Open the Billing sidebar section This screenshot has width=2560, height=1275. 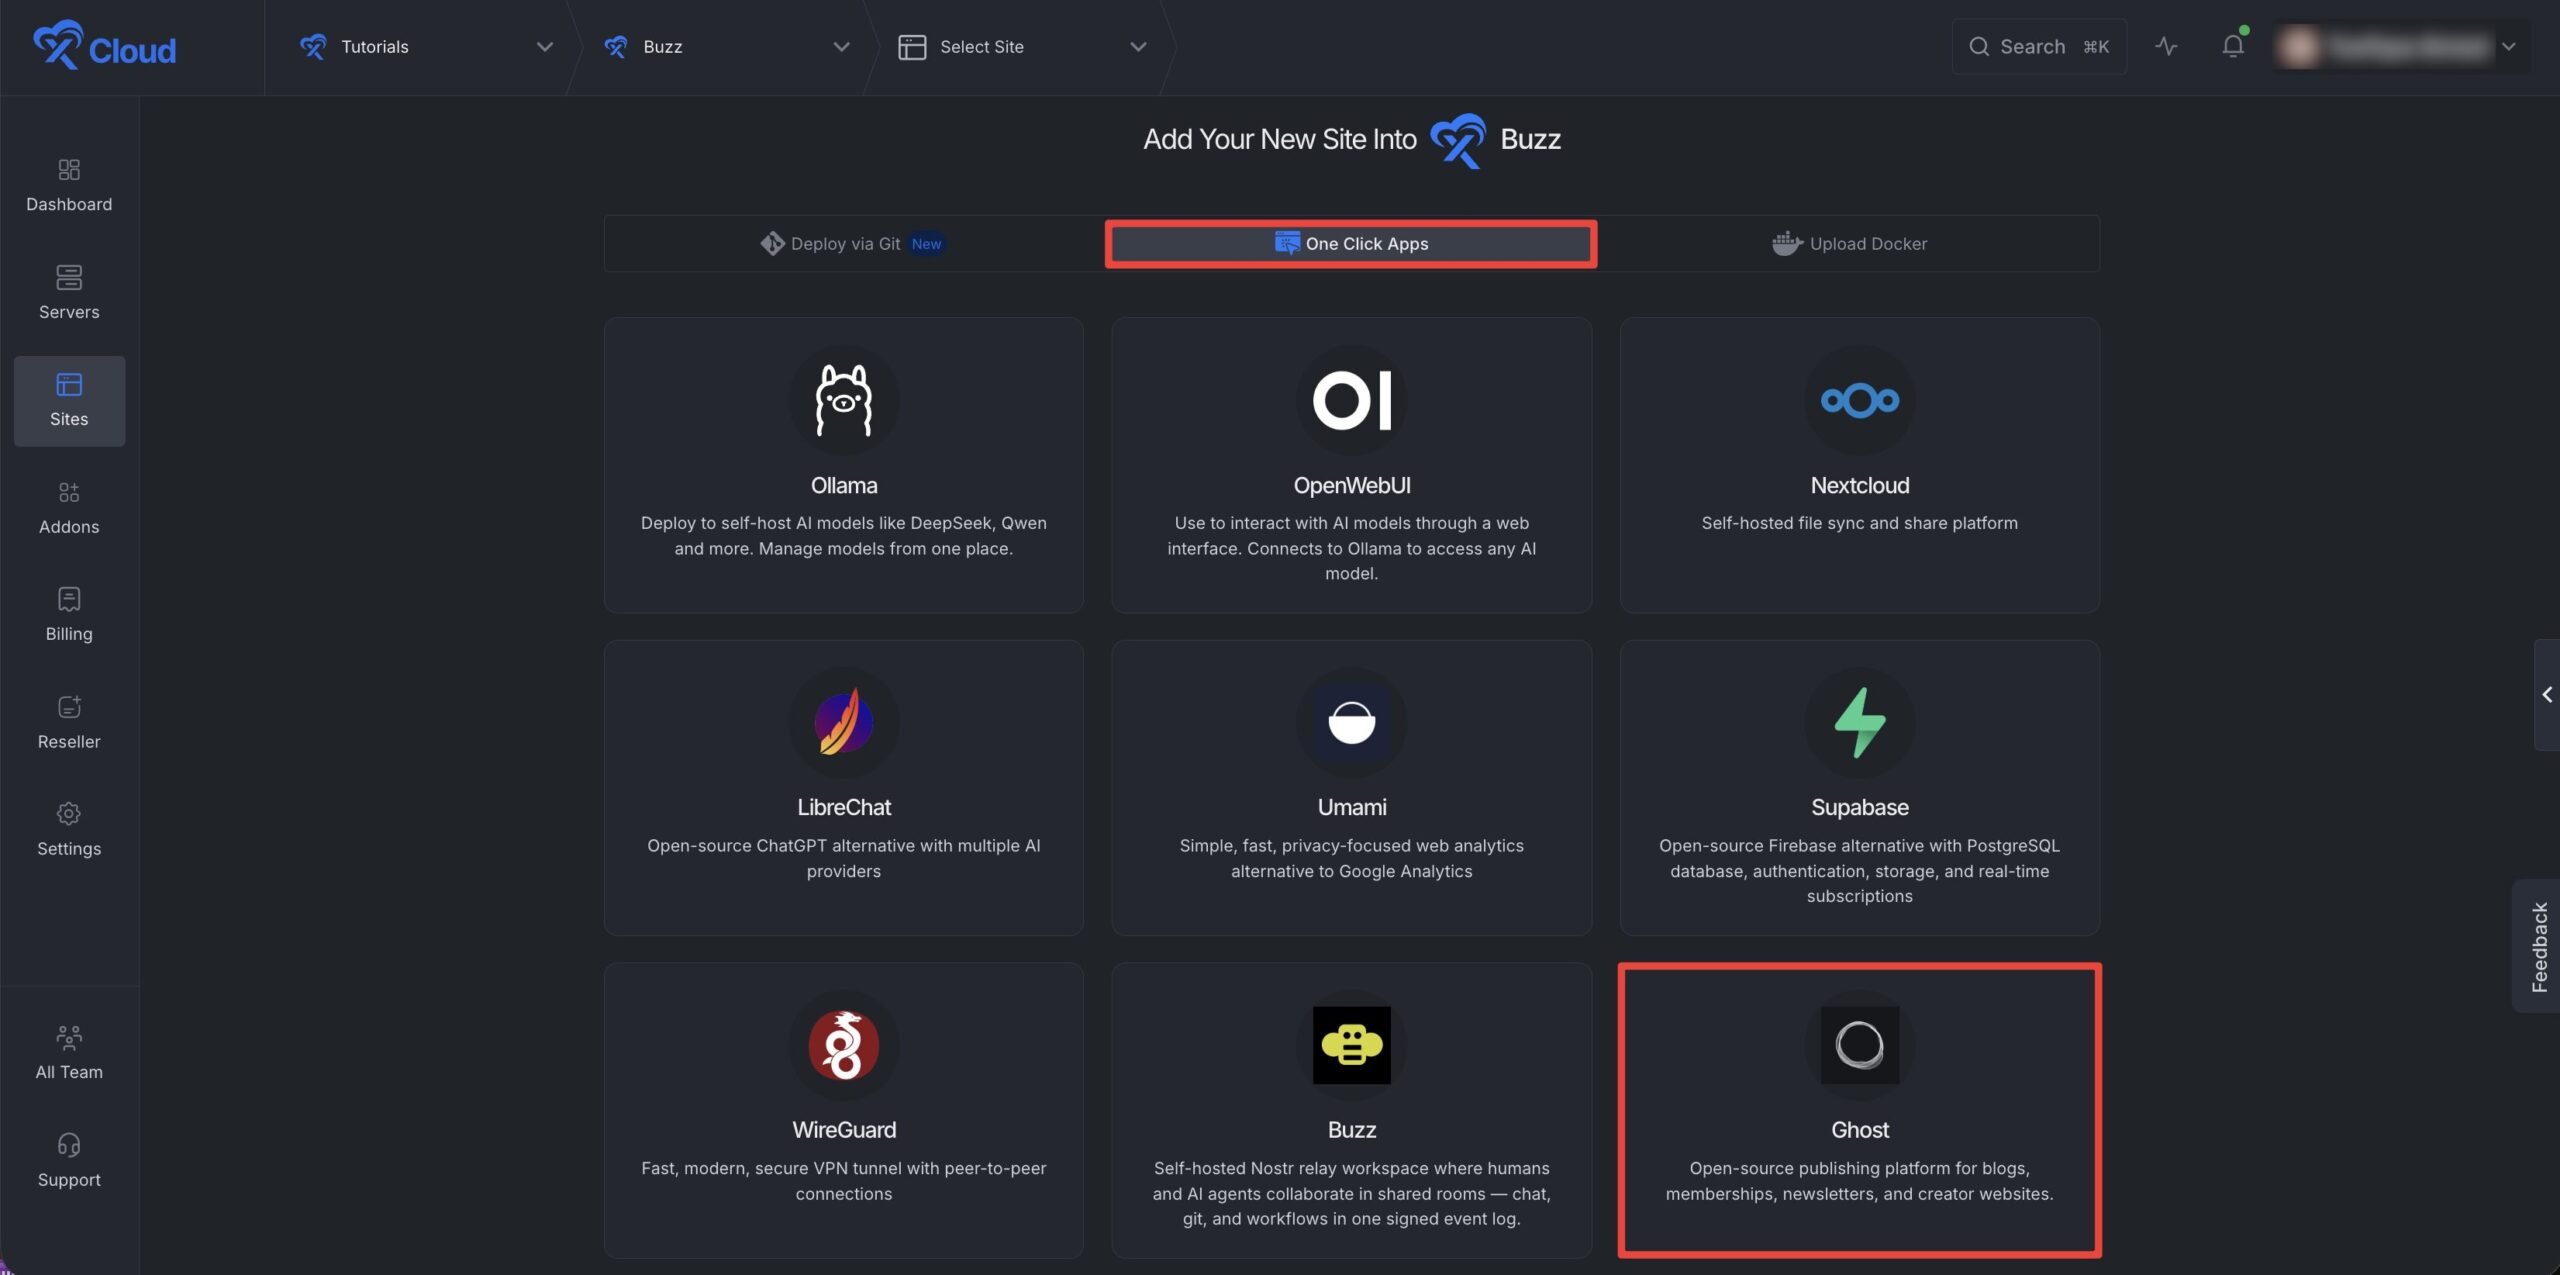[69, 615]
